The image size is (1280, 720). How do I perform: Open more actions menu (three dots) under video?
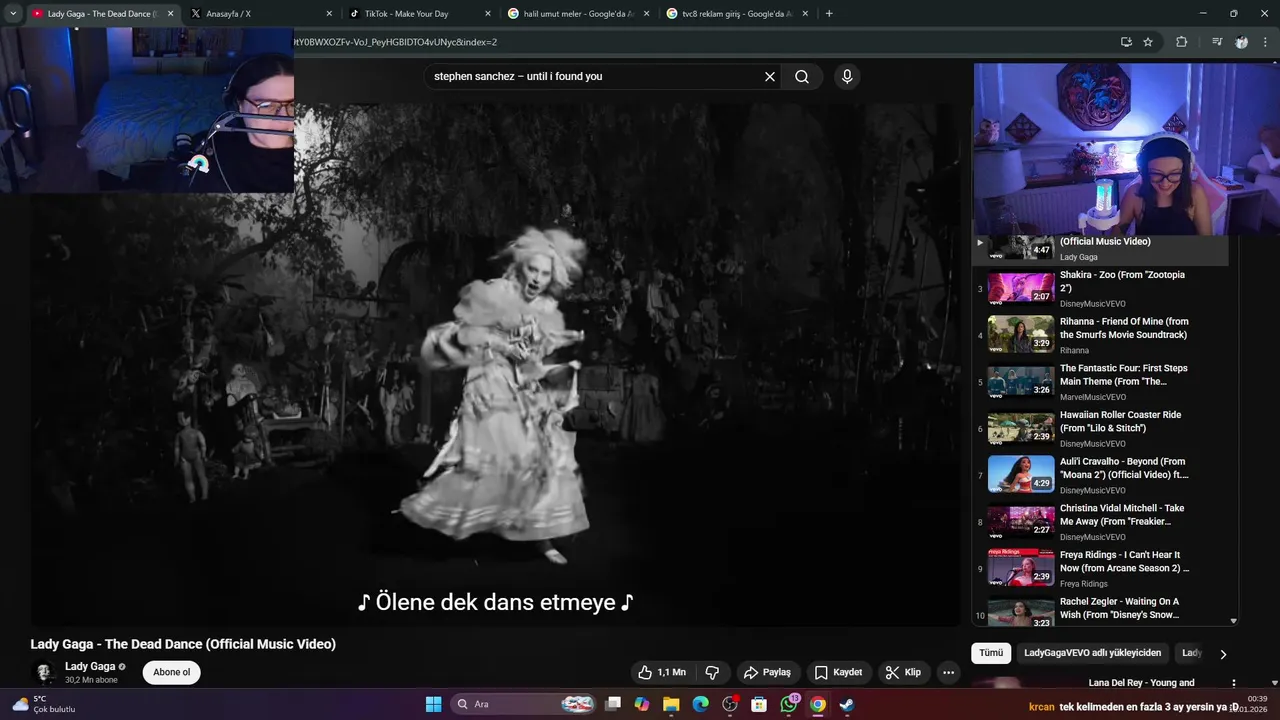coord(949,672)
